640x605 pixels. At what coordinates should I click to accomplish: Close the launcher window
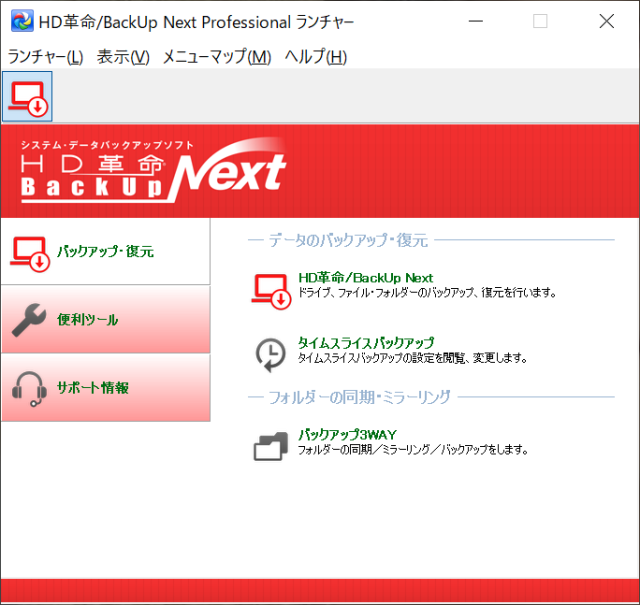pos(607,21)
